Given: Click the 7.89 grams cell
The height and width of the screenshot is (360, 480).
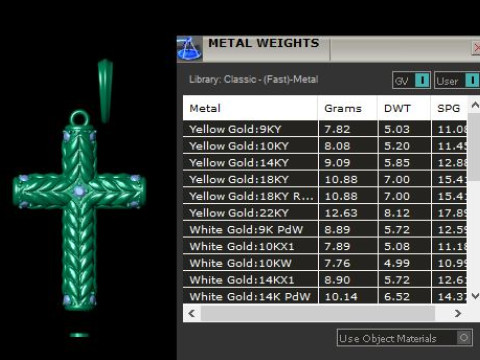Looking at the screenshot, I should pos(348,246).
